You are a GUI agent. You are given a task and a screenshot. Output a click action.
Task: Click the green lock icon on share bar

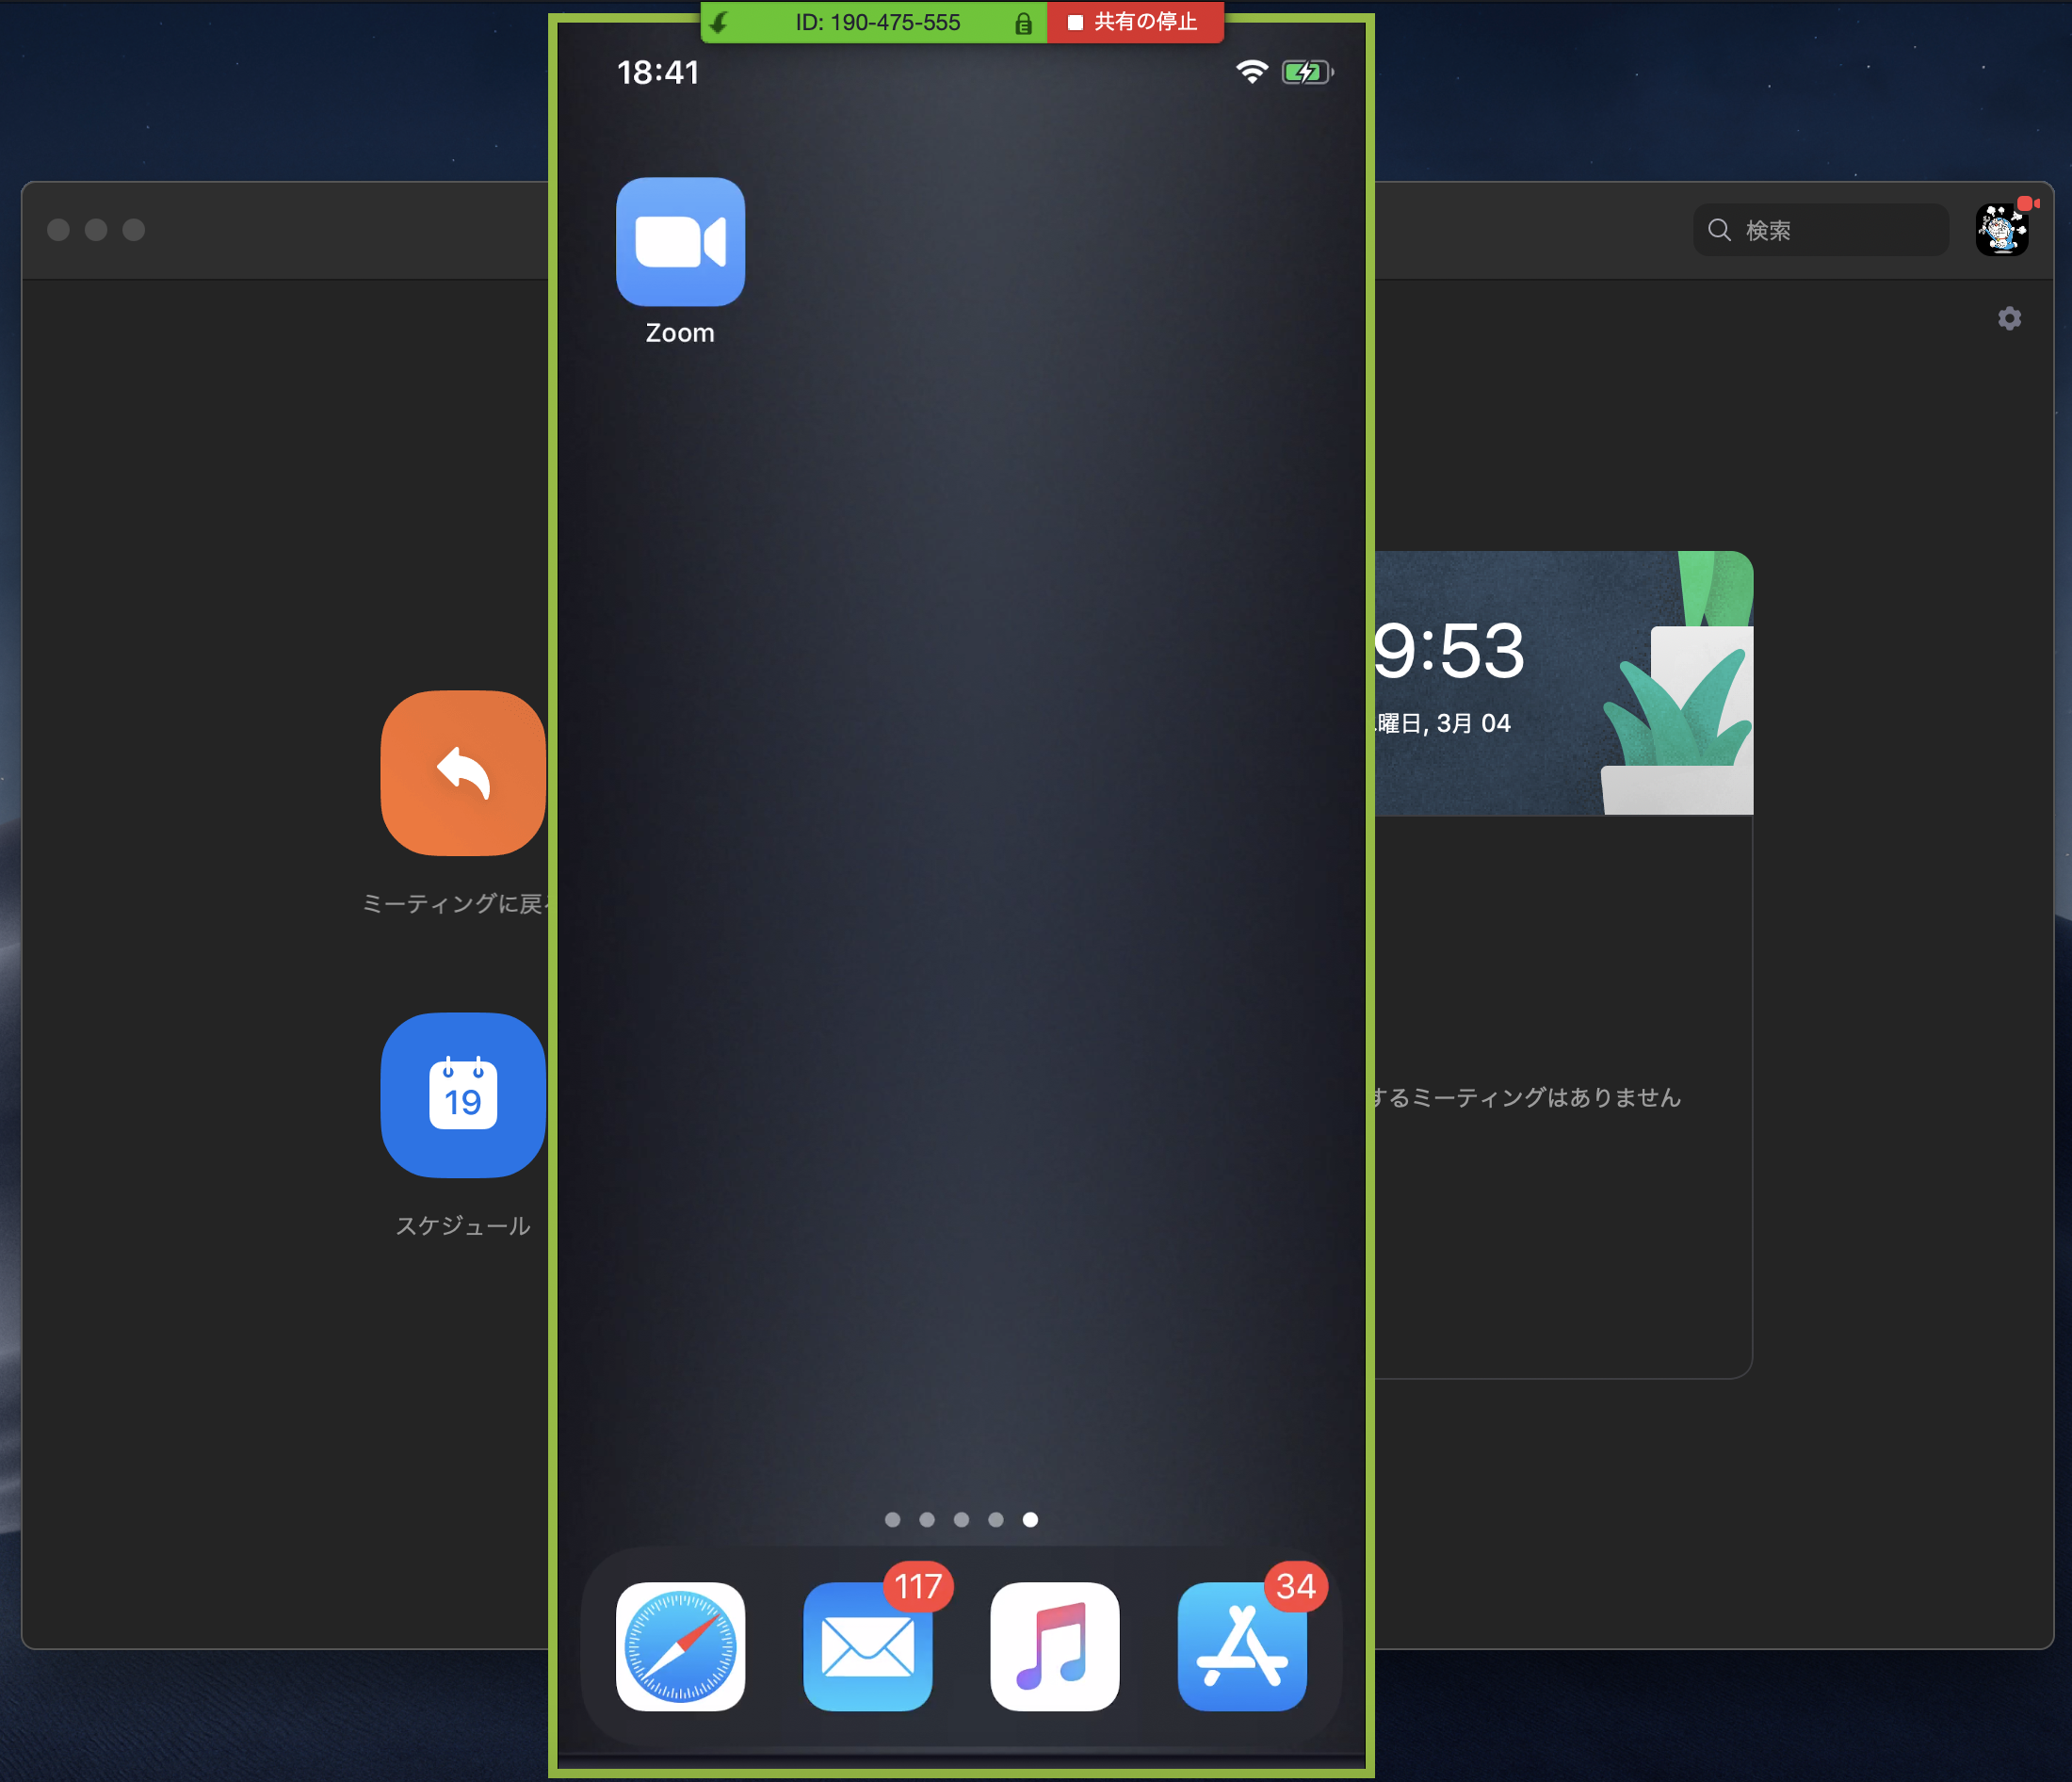click(1023, 23)
